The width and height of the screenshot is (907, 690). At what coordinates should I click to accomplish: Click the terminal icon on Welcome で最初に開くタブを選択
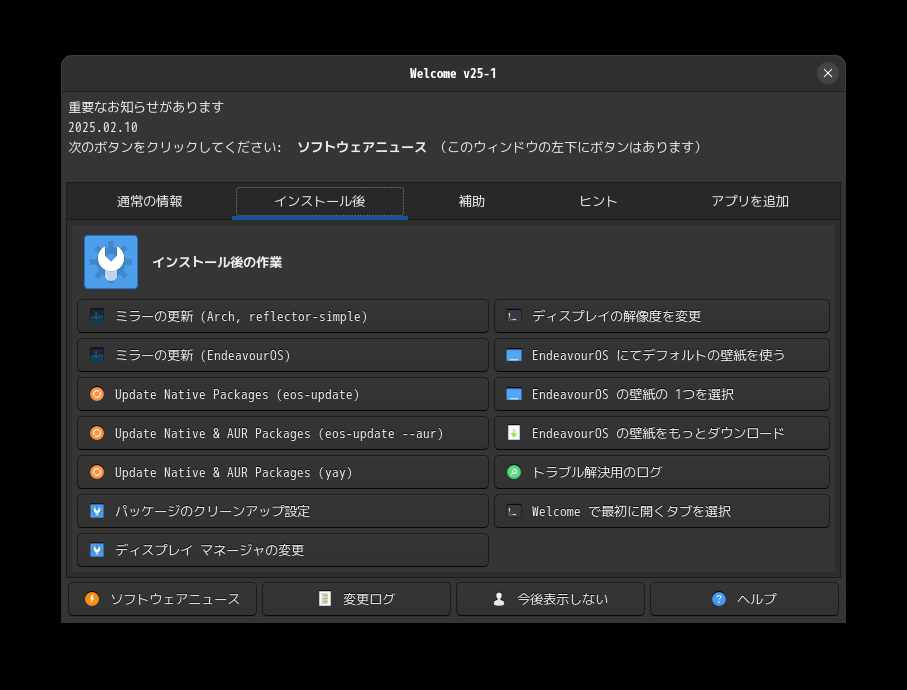point(514,511)
